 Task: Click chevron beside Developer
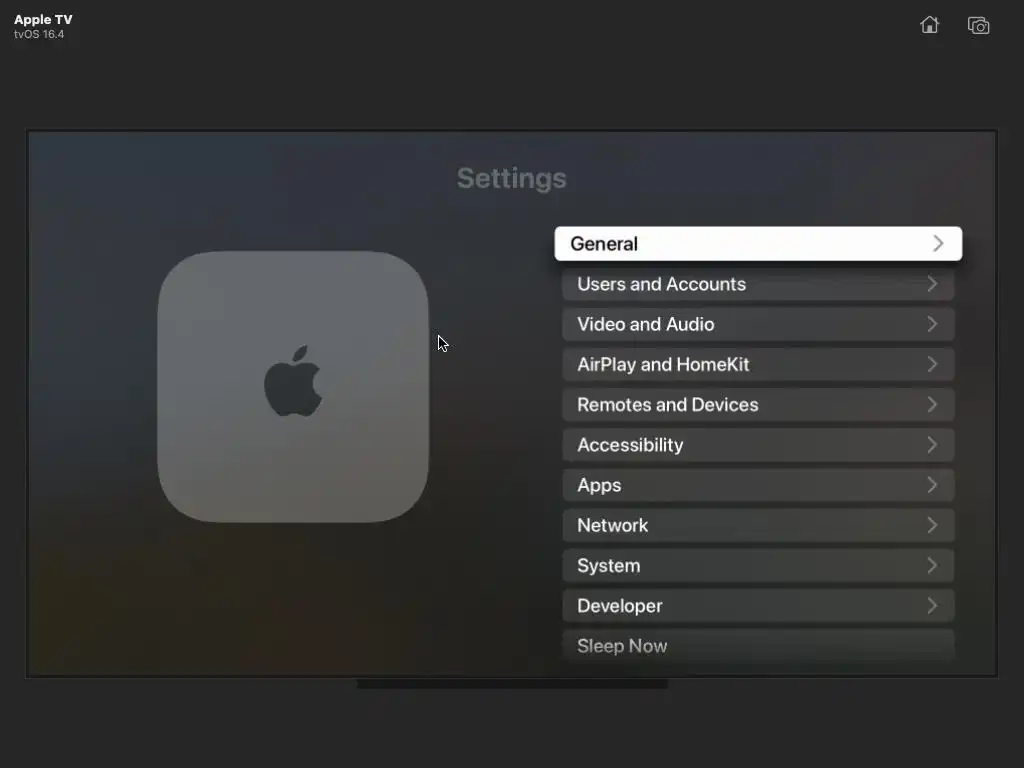(933, 606)
